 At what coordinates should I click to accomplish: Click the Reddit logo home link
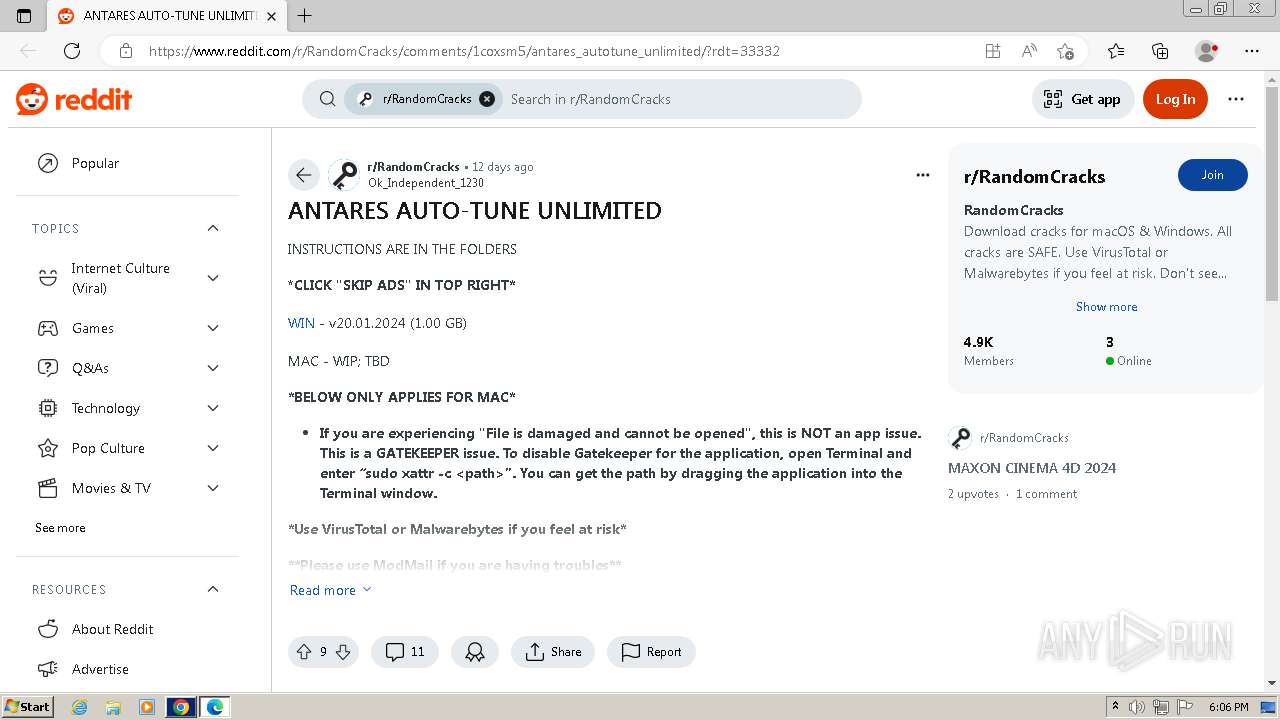(74, 99)
